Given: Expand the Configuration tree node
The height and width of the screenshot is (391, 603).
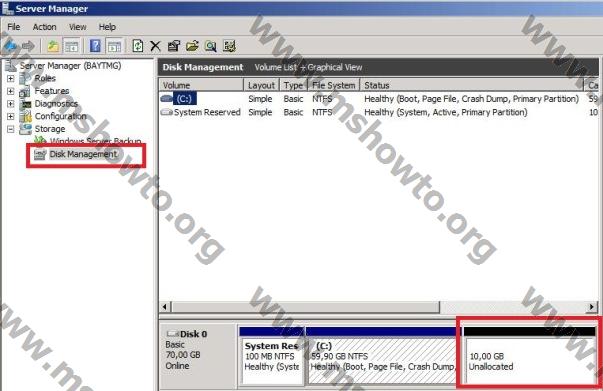Looking at the screenshot, I should coord(10,116).
